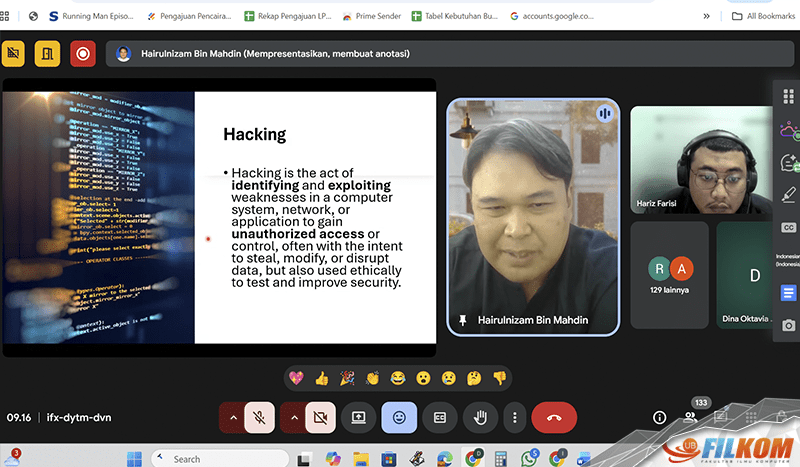Open meeting details info icon
This screenshot has height=467, width=800.
659,417
